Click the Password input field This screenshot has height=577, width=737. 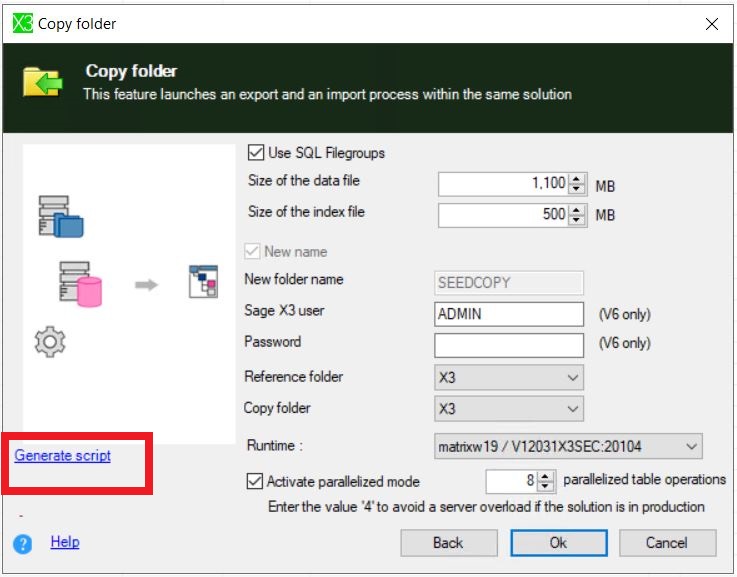(509, 345)
